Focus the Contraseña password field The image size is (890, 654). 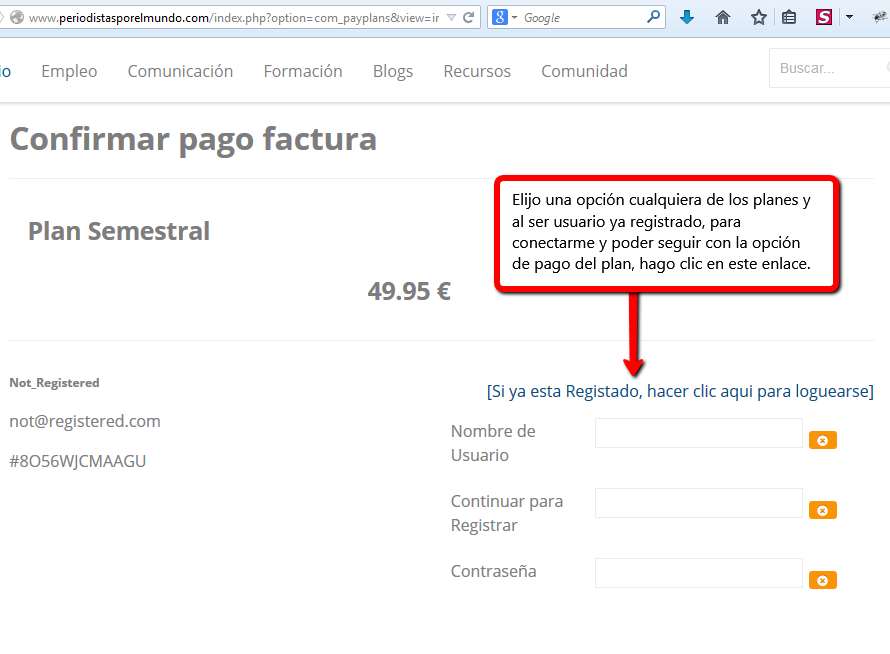(x=698, y=573)
